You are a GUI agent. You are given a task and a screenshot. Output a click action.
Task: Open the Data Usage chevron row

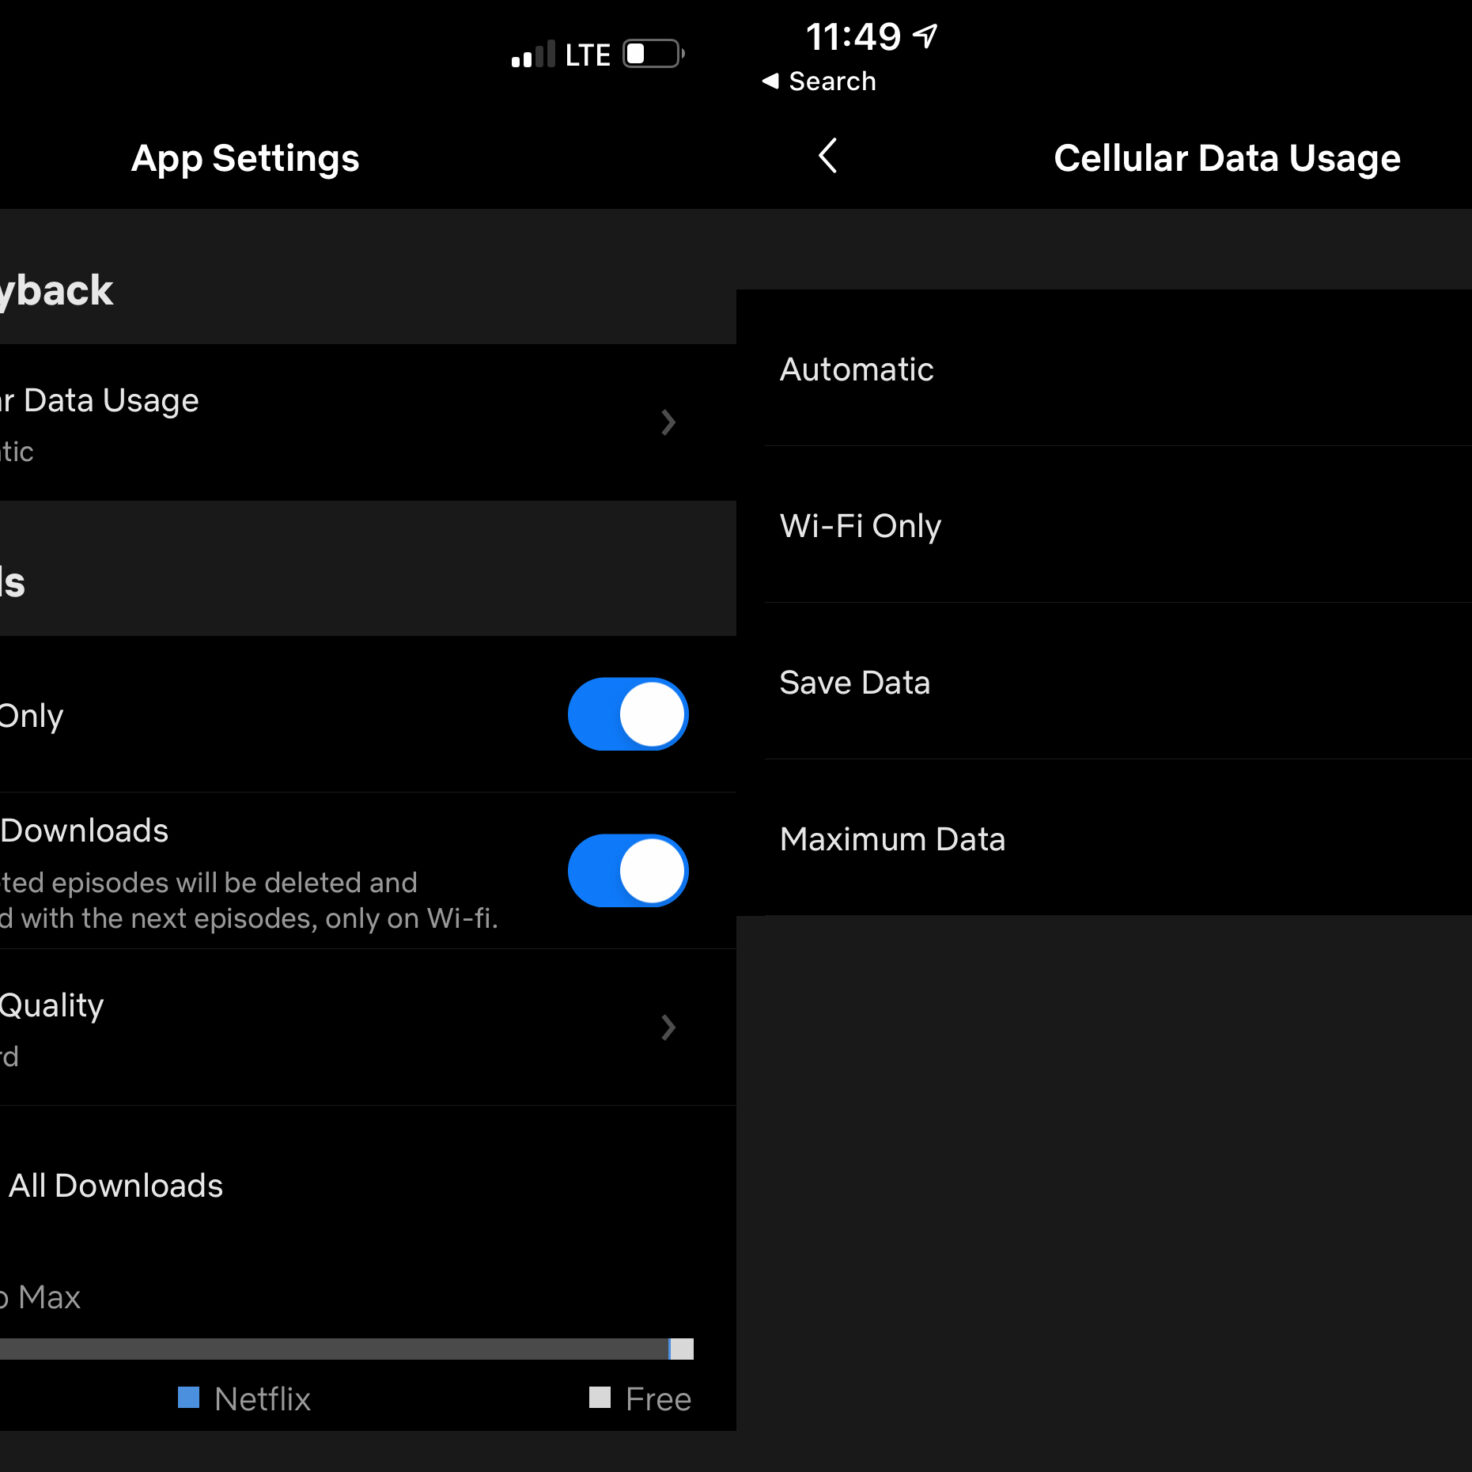368,423
